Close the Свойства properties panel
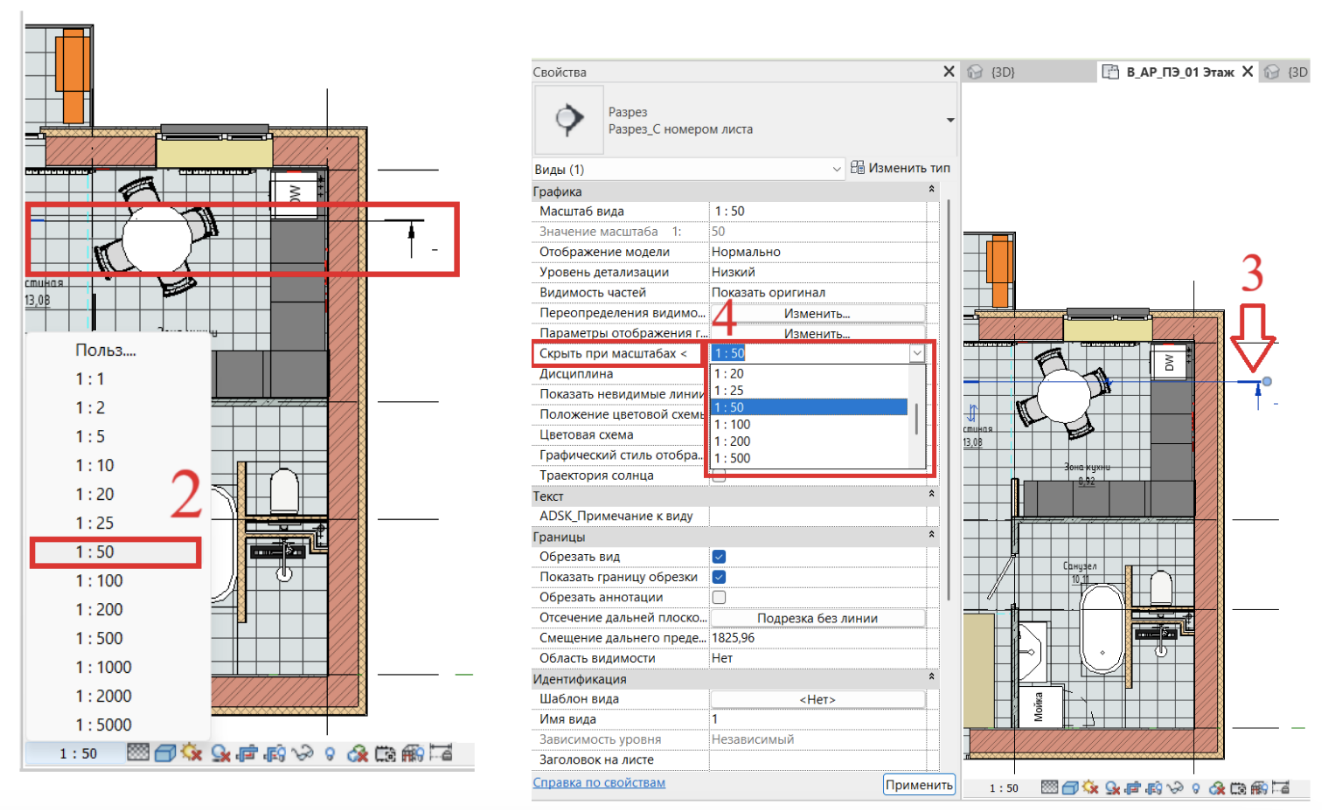Viewport: 1322px width, 810px height. (949, 71)
